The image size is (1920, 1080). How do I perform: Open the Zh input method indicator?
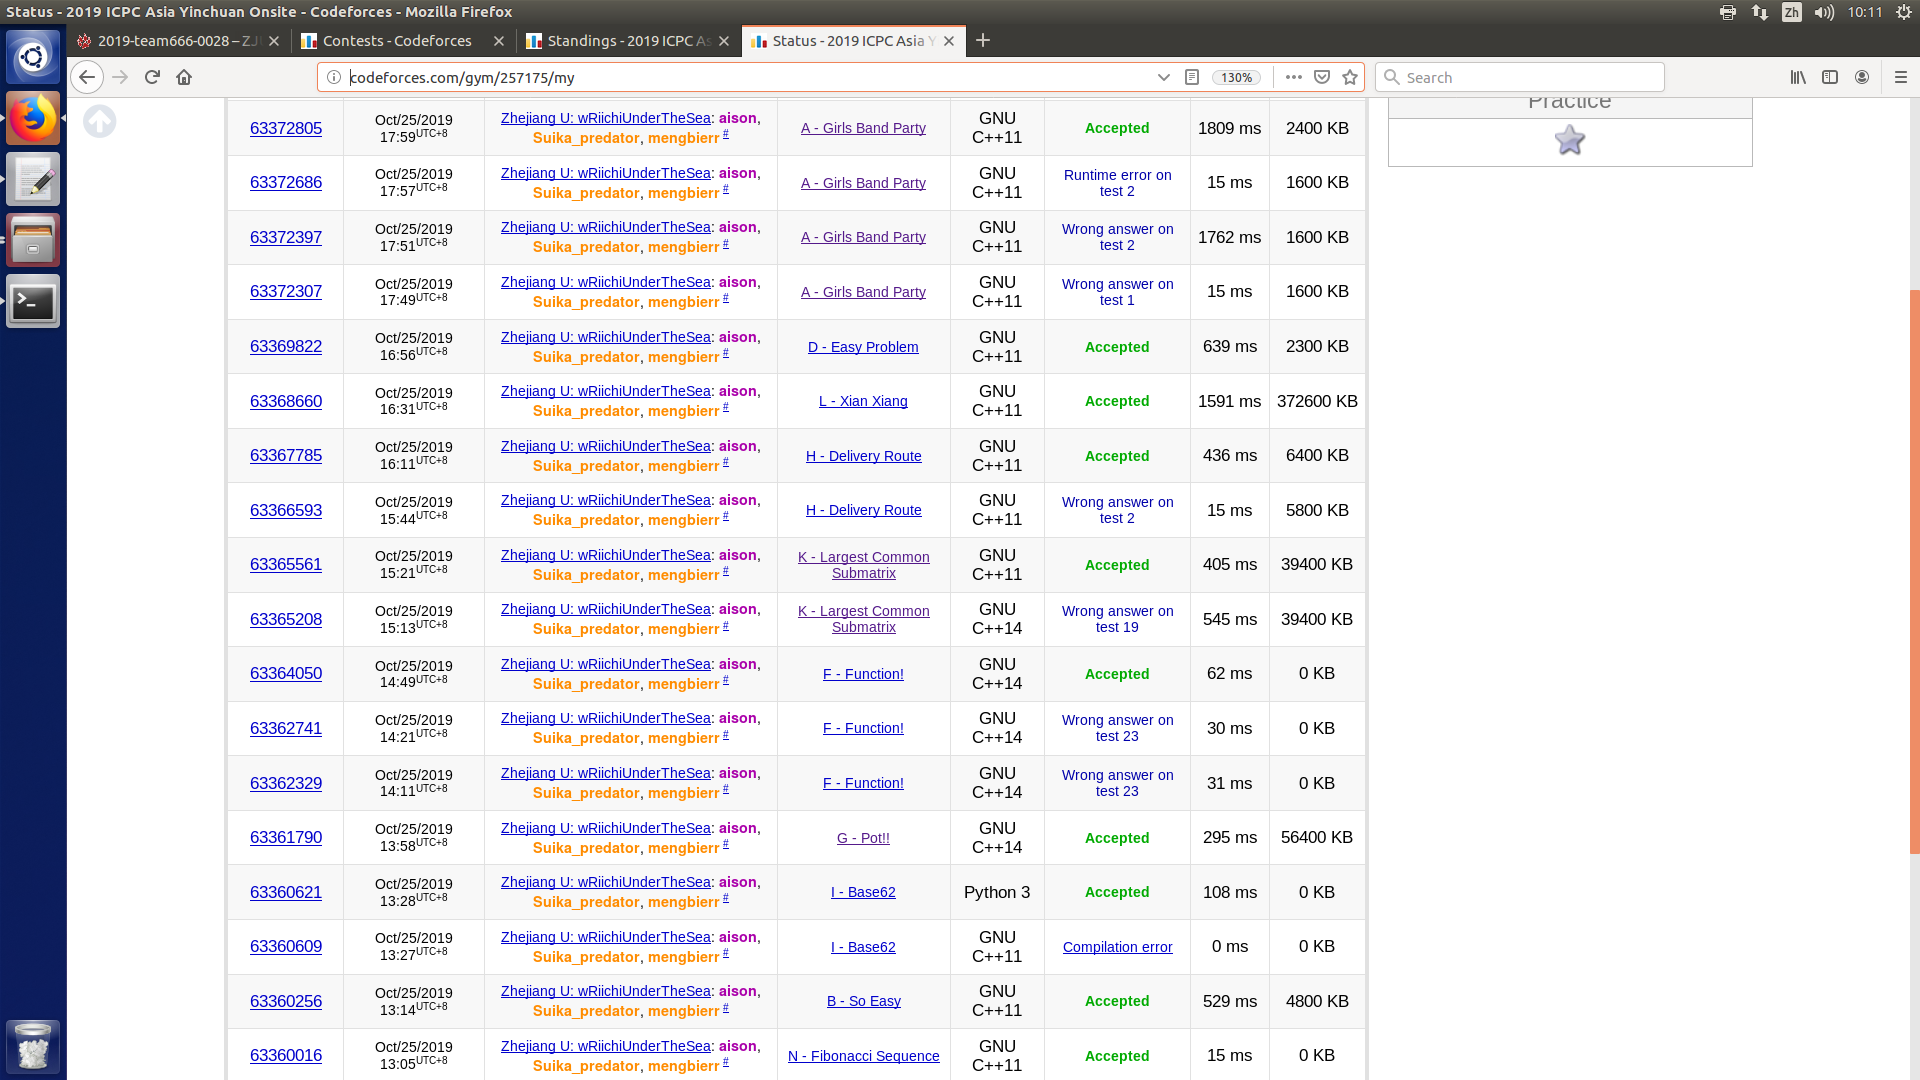pyautogui.click(x=1791, y=12)
